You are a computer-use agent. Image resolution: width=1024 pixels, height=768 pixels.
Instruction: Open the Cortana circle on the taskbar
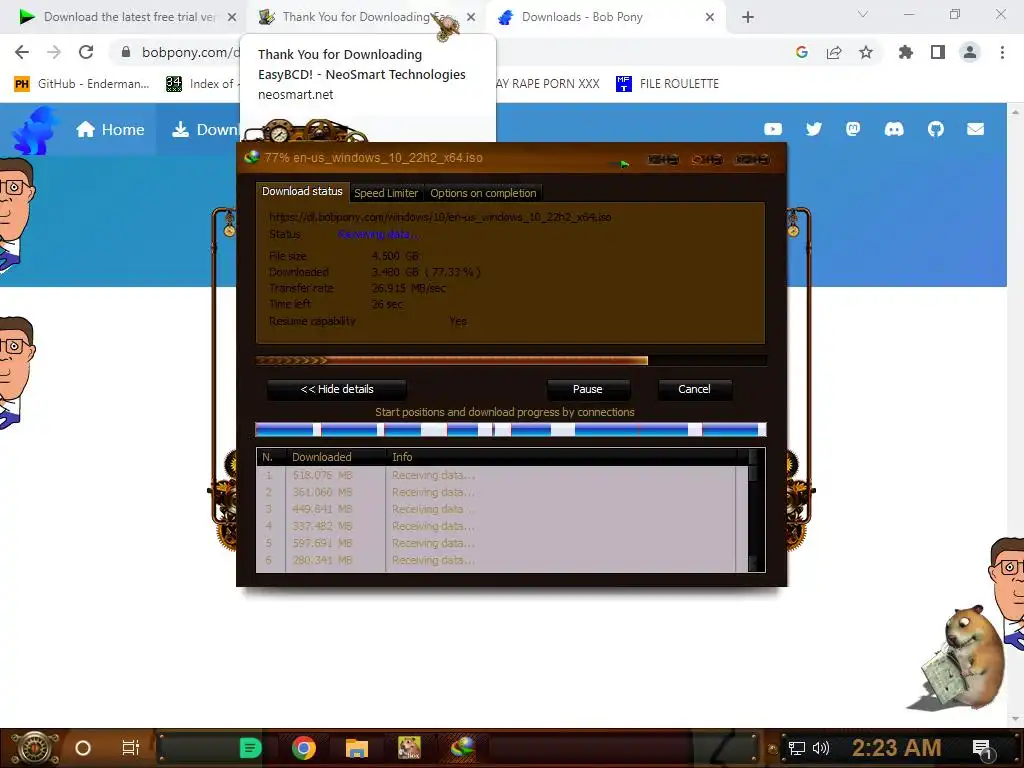(83, 748)
